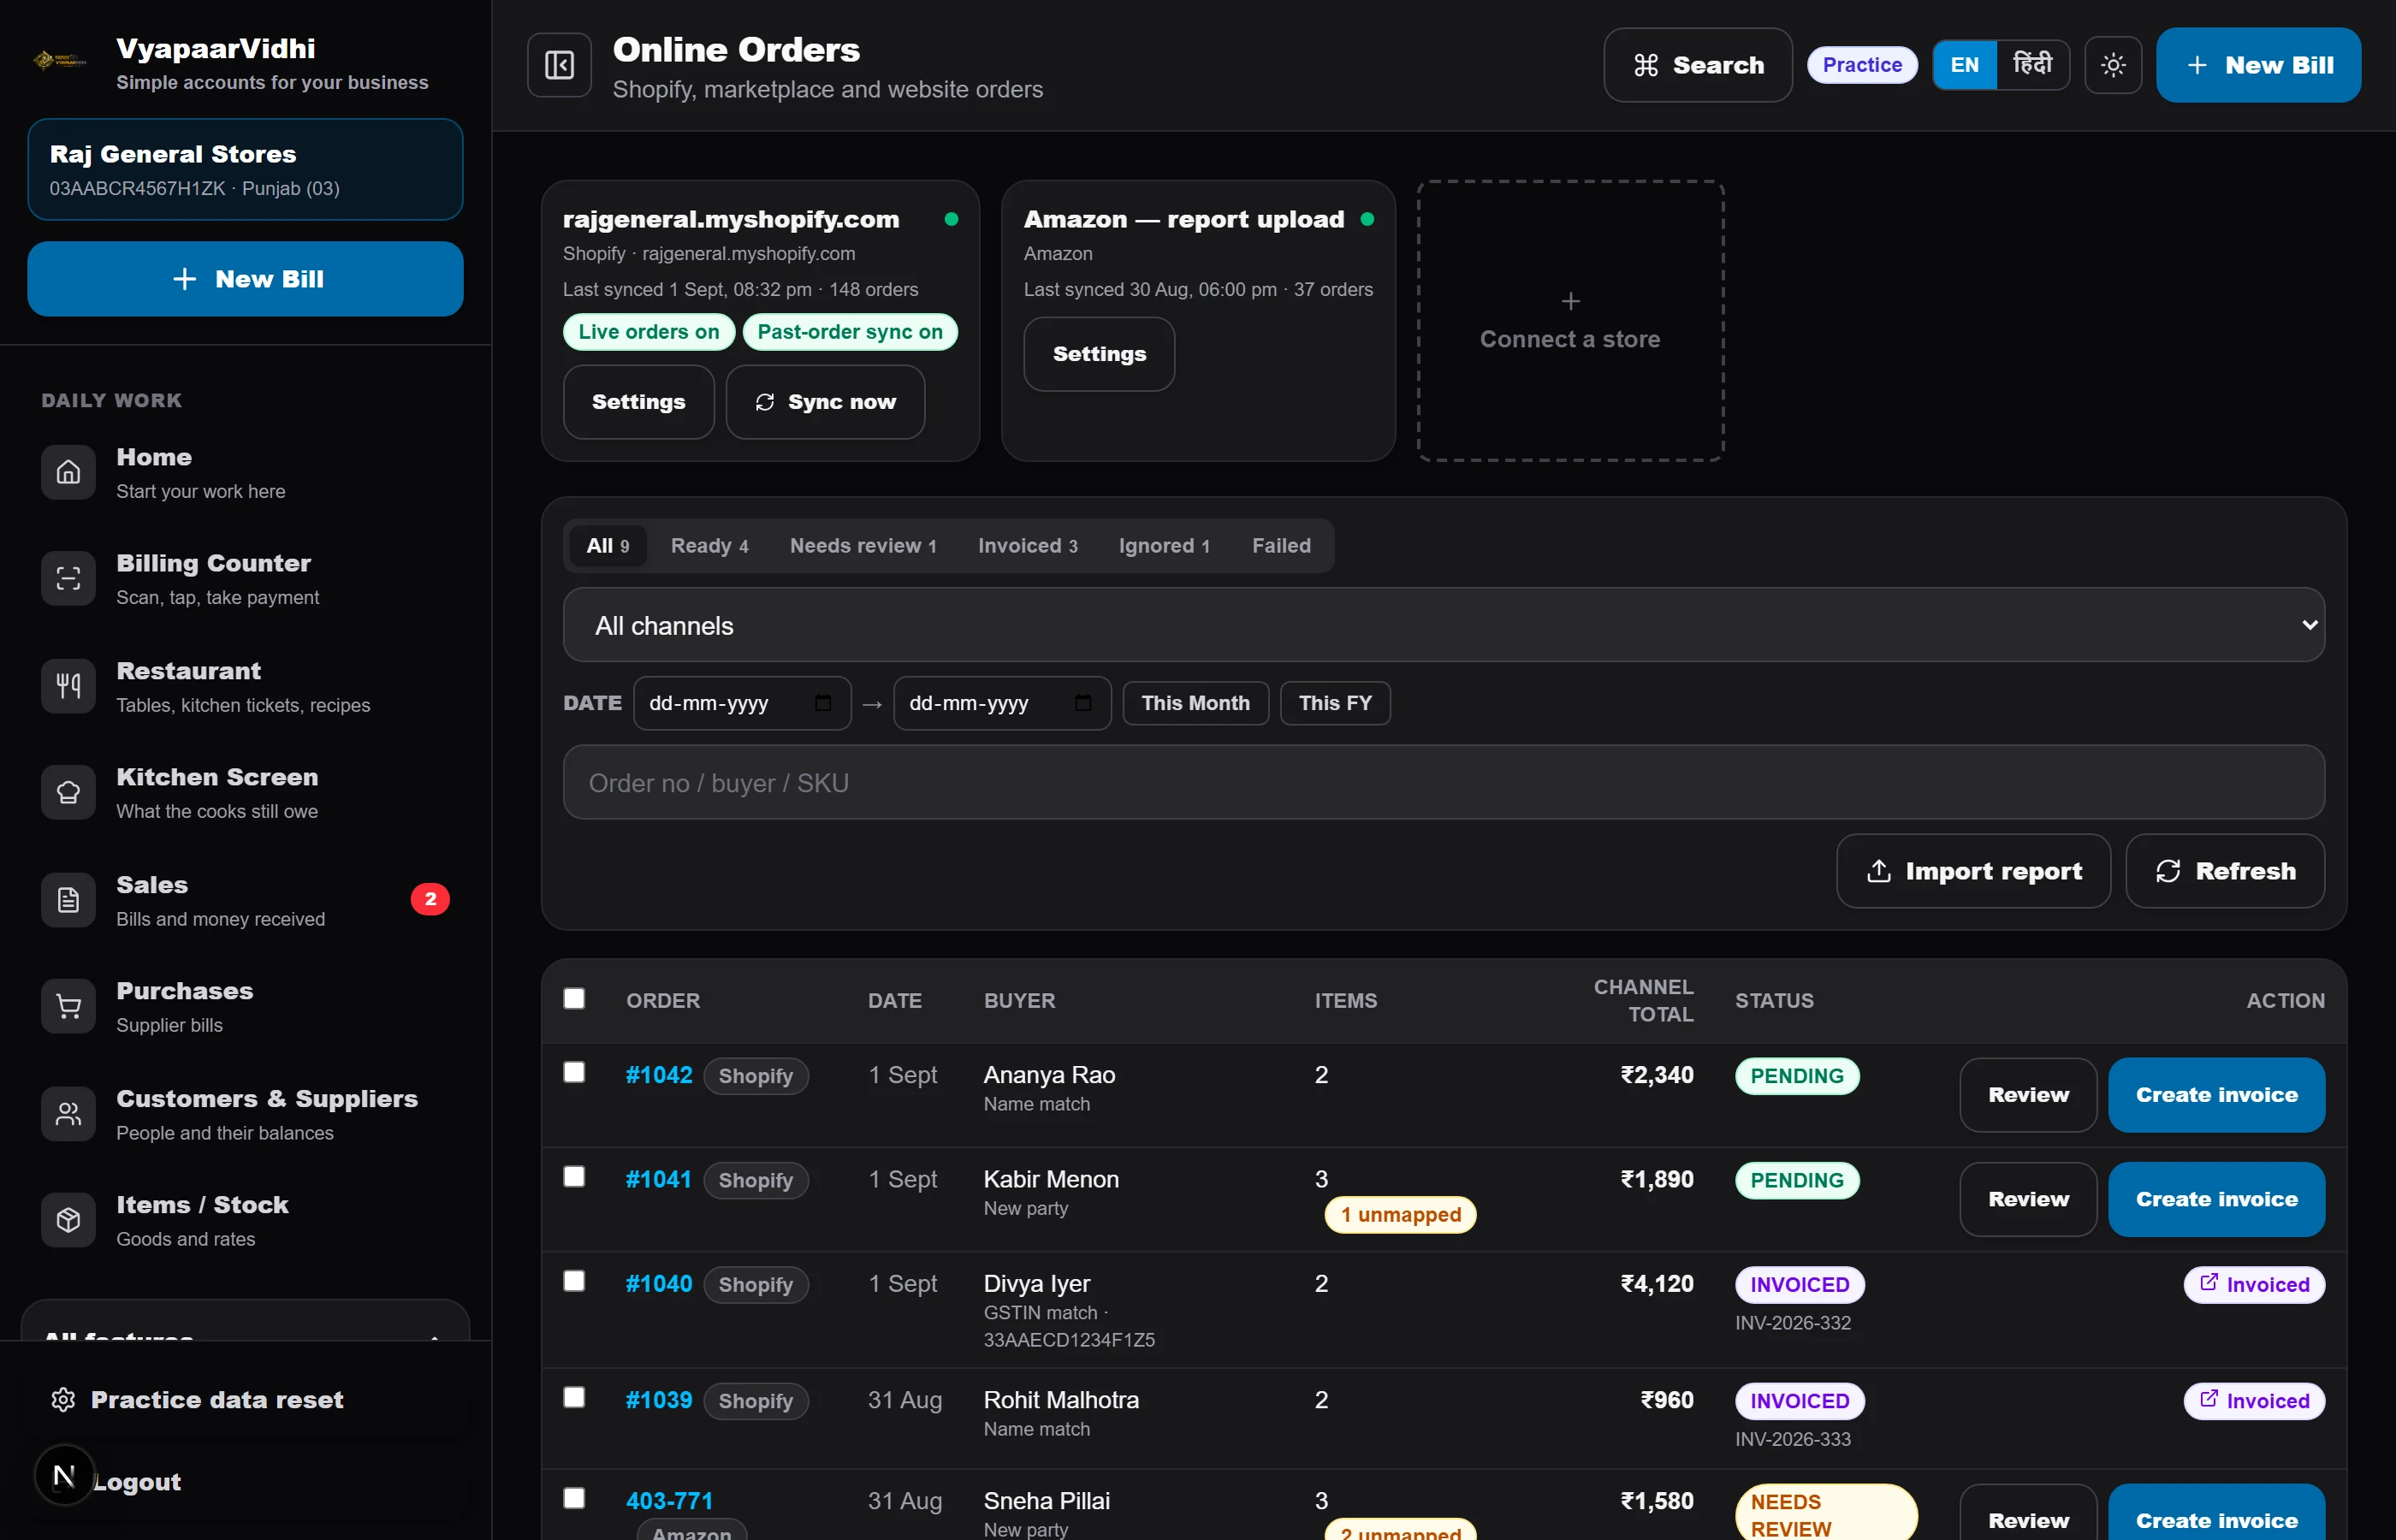2396x1540 pixels.
Task: Open the Raj General Stores business switcher
Action: coord(245,169)
